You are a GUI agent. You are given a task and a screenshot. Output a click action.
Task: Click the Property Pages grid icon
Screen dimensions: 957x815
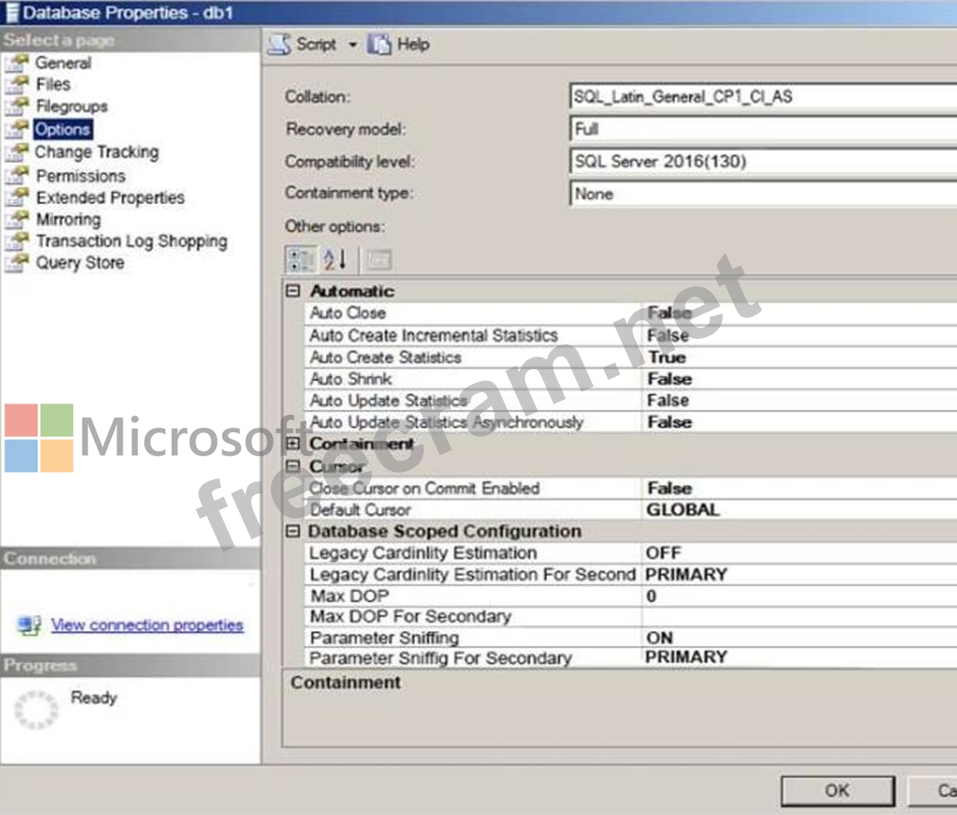(x=378, y=261)
